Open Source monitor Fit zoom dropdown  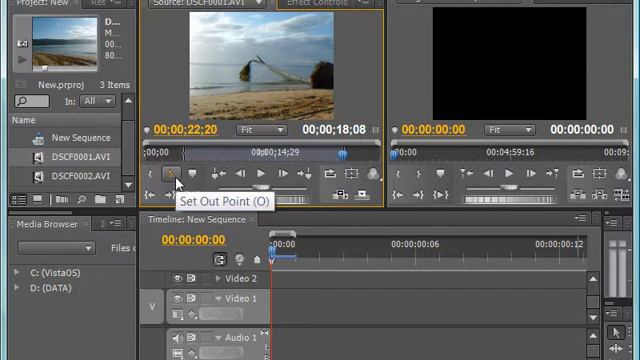pos(262,130)
